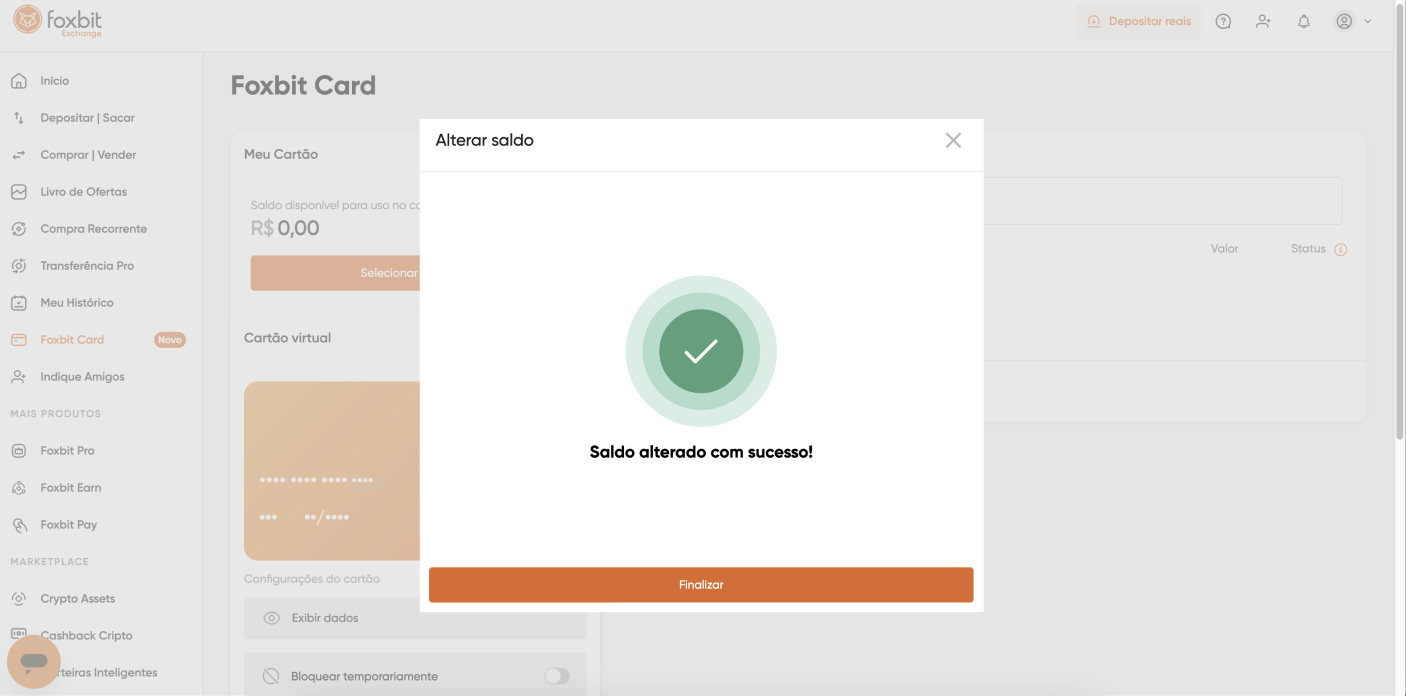This screenshot has height=696, width=1406.
Task: Click the Compra Recorrente icon
Action: [x=18, y=229]
